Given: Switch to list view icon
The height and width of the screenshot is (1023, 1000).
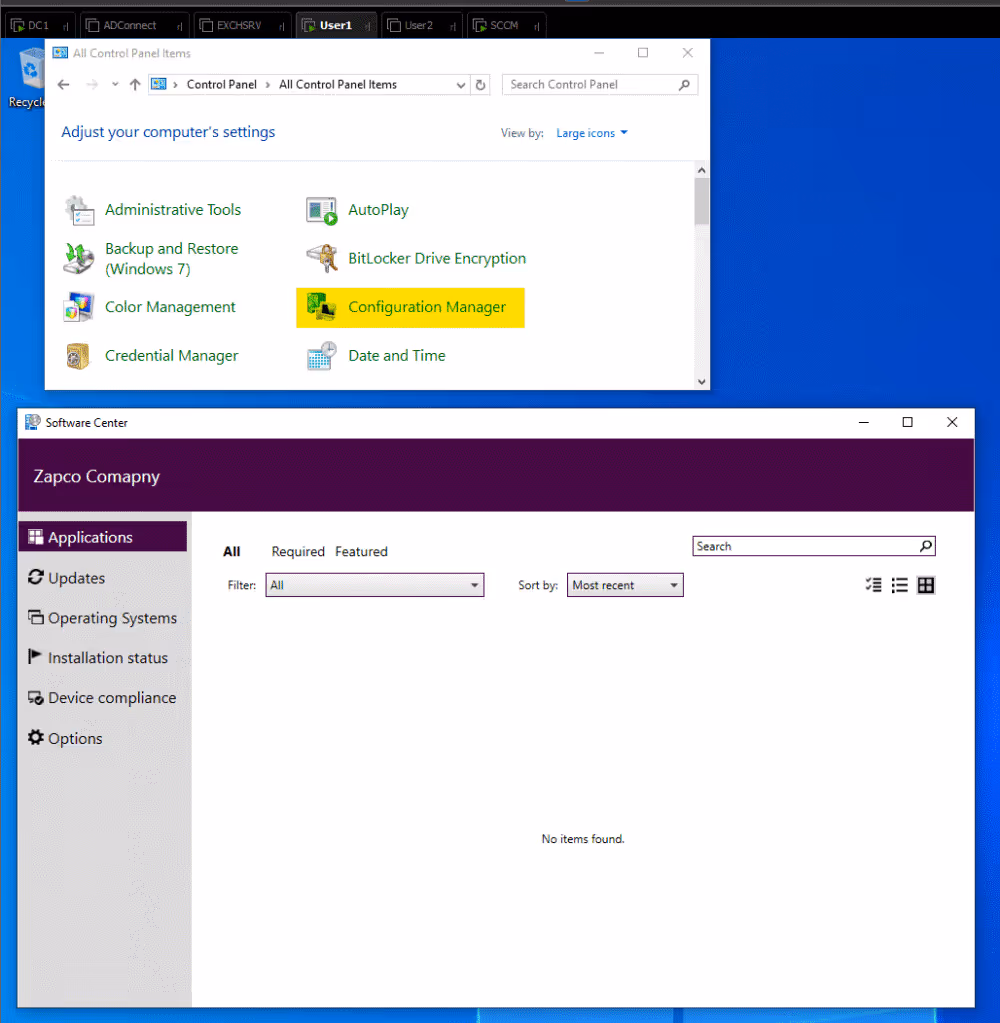Looking at the screenshot, I should coord(900,585).
